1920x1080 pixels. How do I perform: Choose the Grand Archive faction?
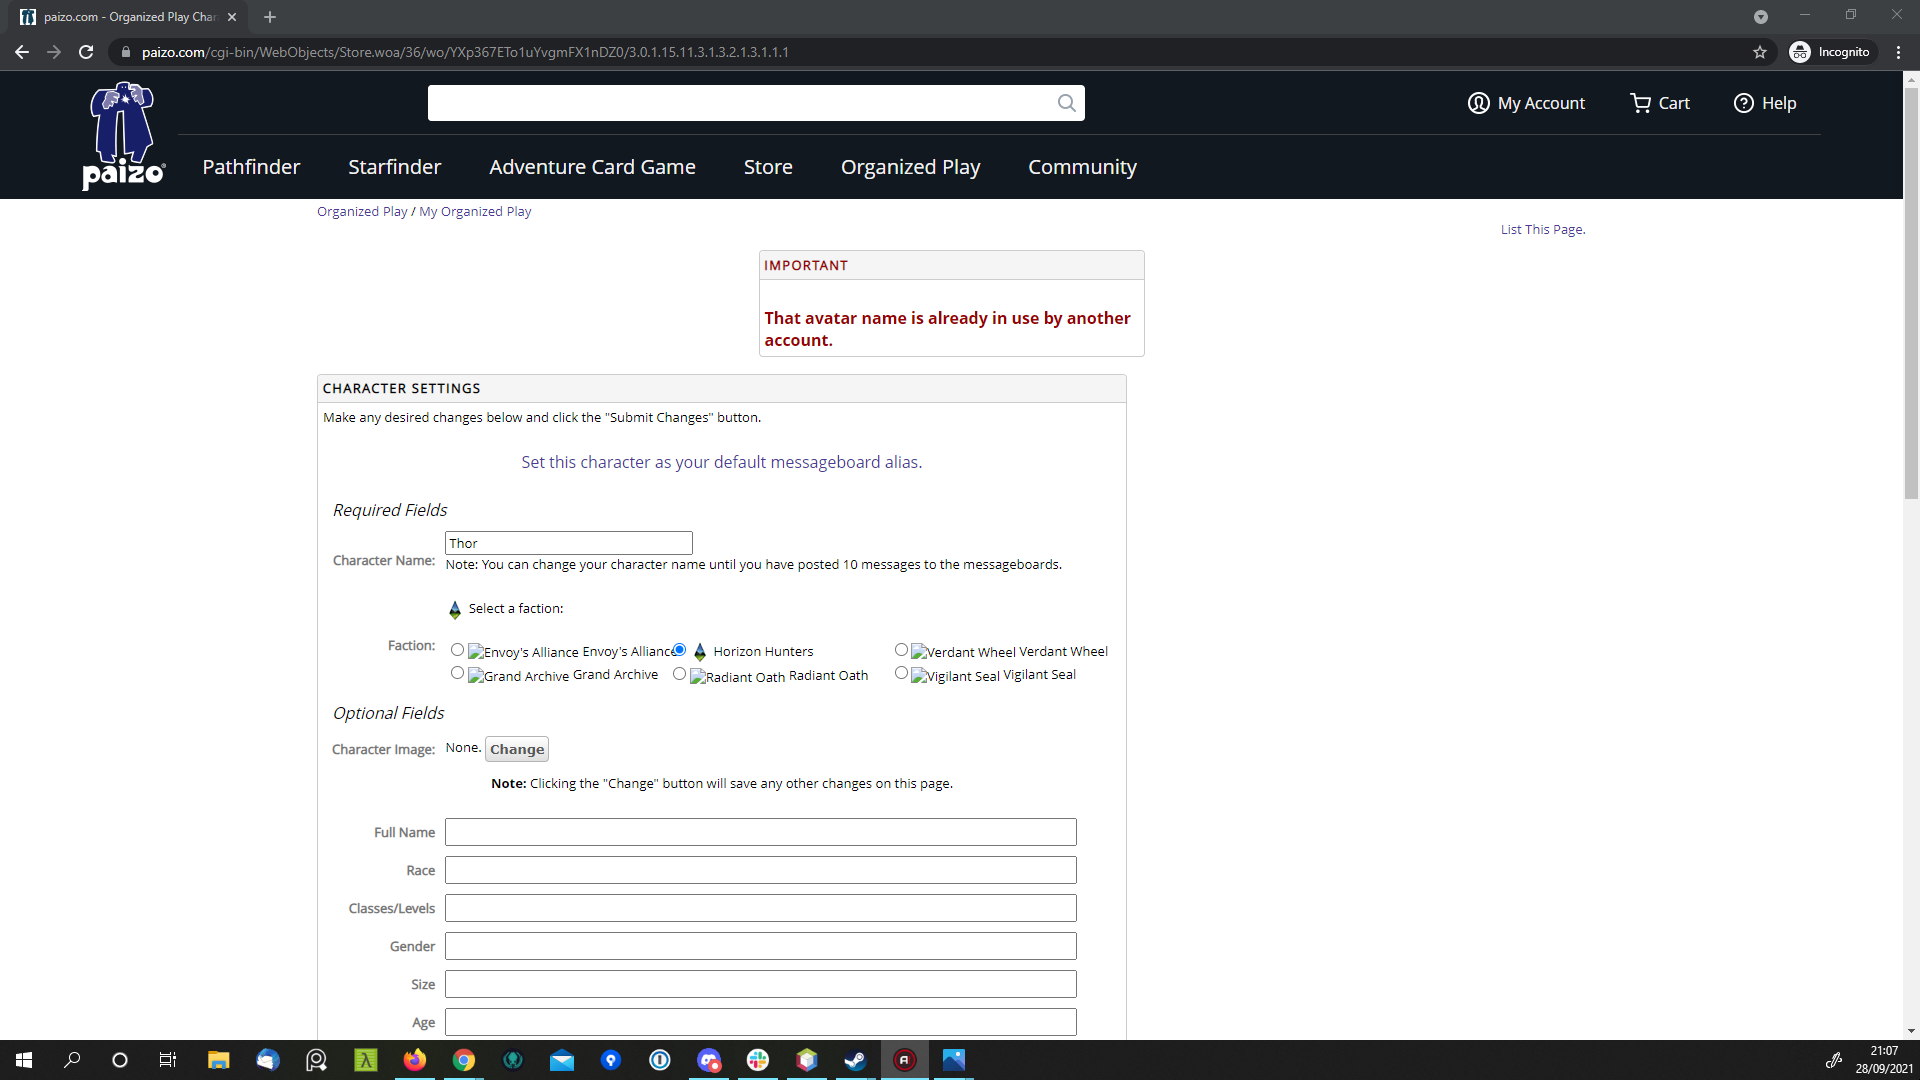[457, 673]
